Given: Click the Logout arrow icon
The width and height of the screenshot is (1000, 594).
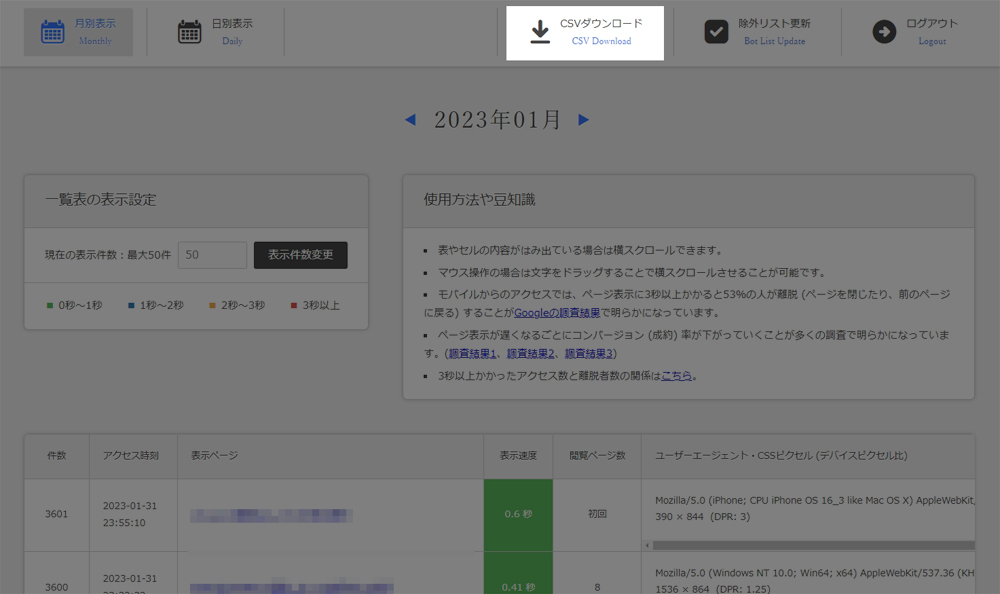Looking at the screenshot, I should click(x=884, y=32).
